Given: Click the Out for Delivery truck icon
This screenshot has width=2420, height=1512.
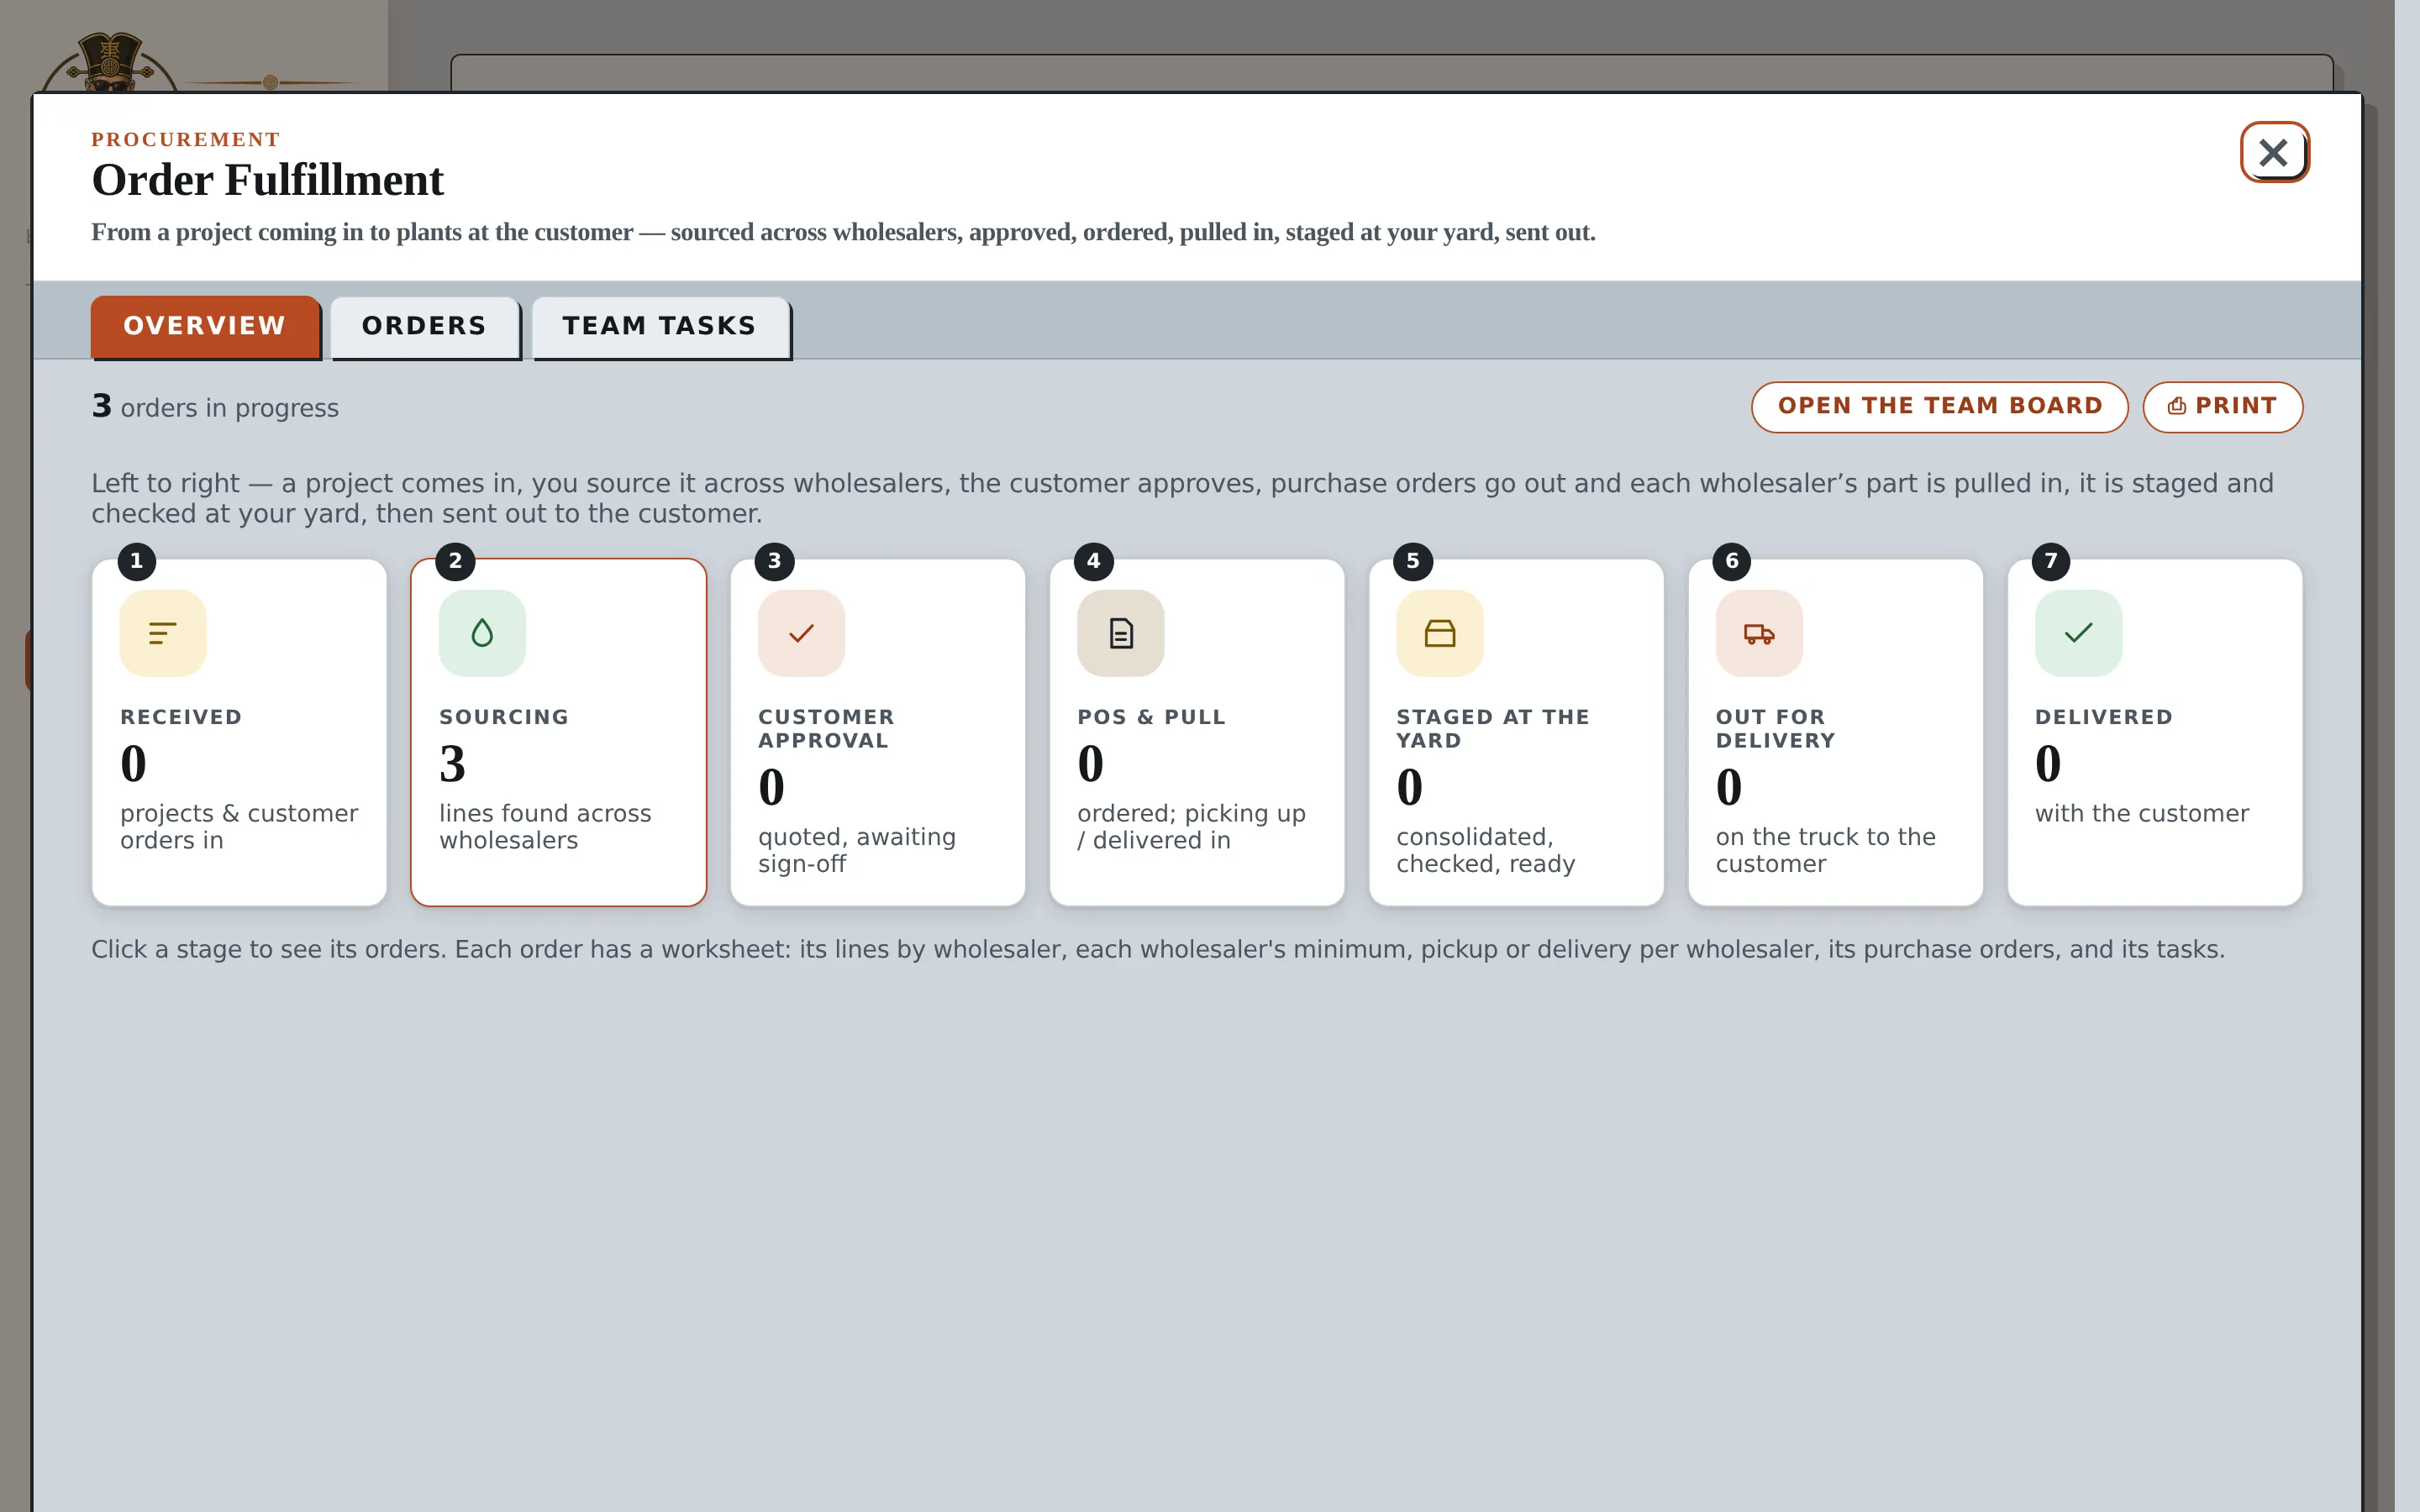Looking at the screenshot, I should pos(1759,633).
